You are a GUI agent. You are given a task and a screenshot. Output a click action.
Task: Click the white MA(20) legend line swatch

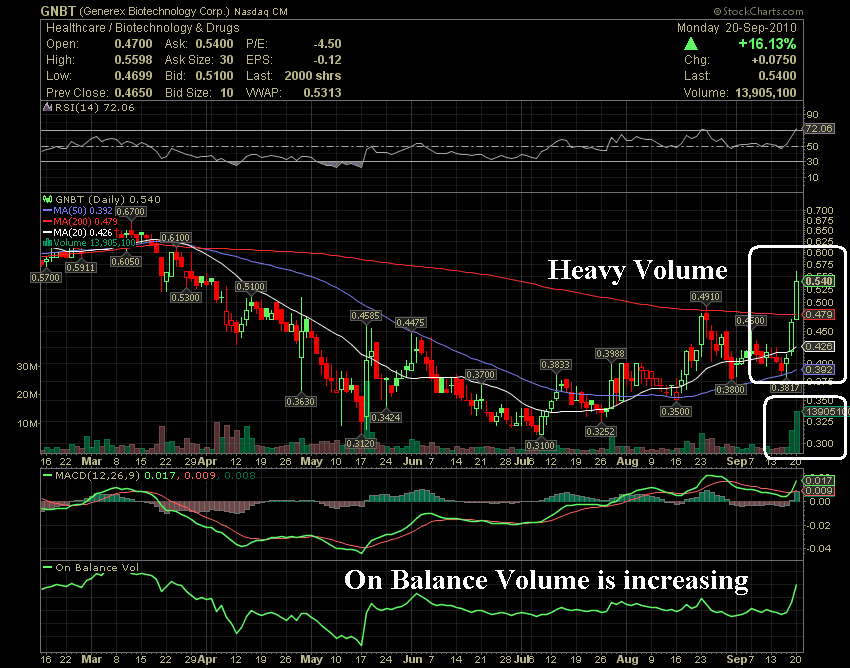(47, 232)
